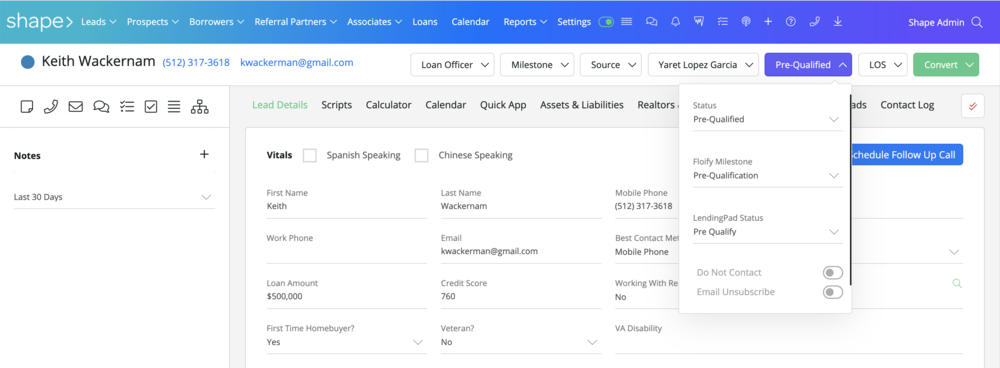The height and width of the screenshot is (368, 1000).
Task: Open the checklist icon in top bar
Action: point(723,22)
